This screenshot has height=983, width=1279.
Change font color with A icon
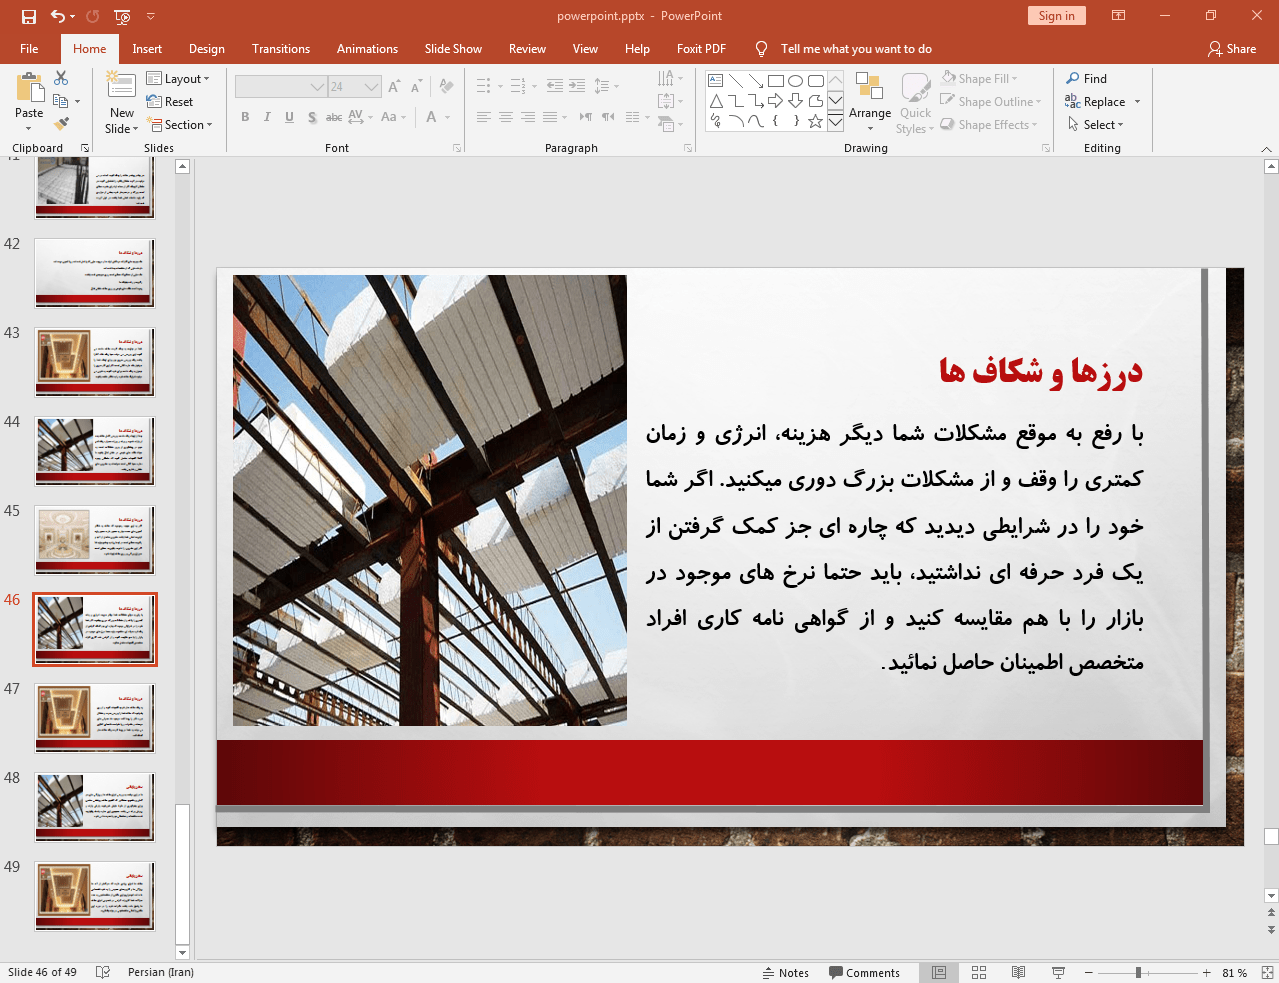coord(431,117)
